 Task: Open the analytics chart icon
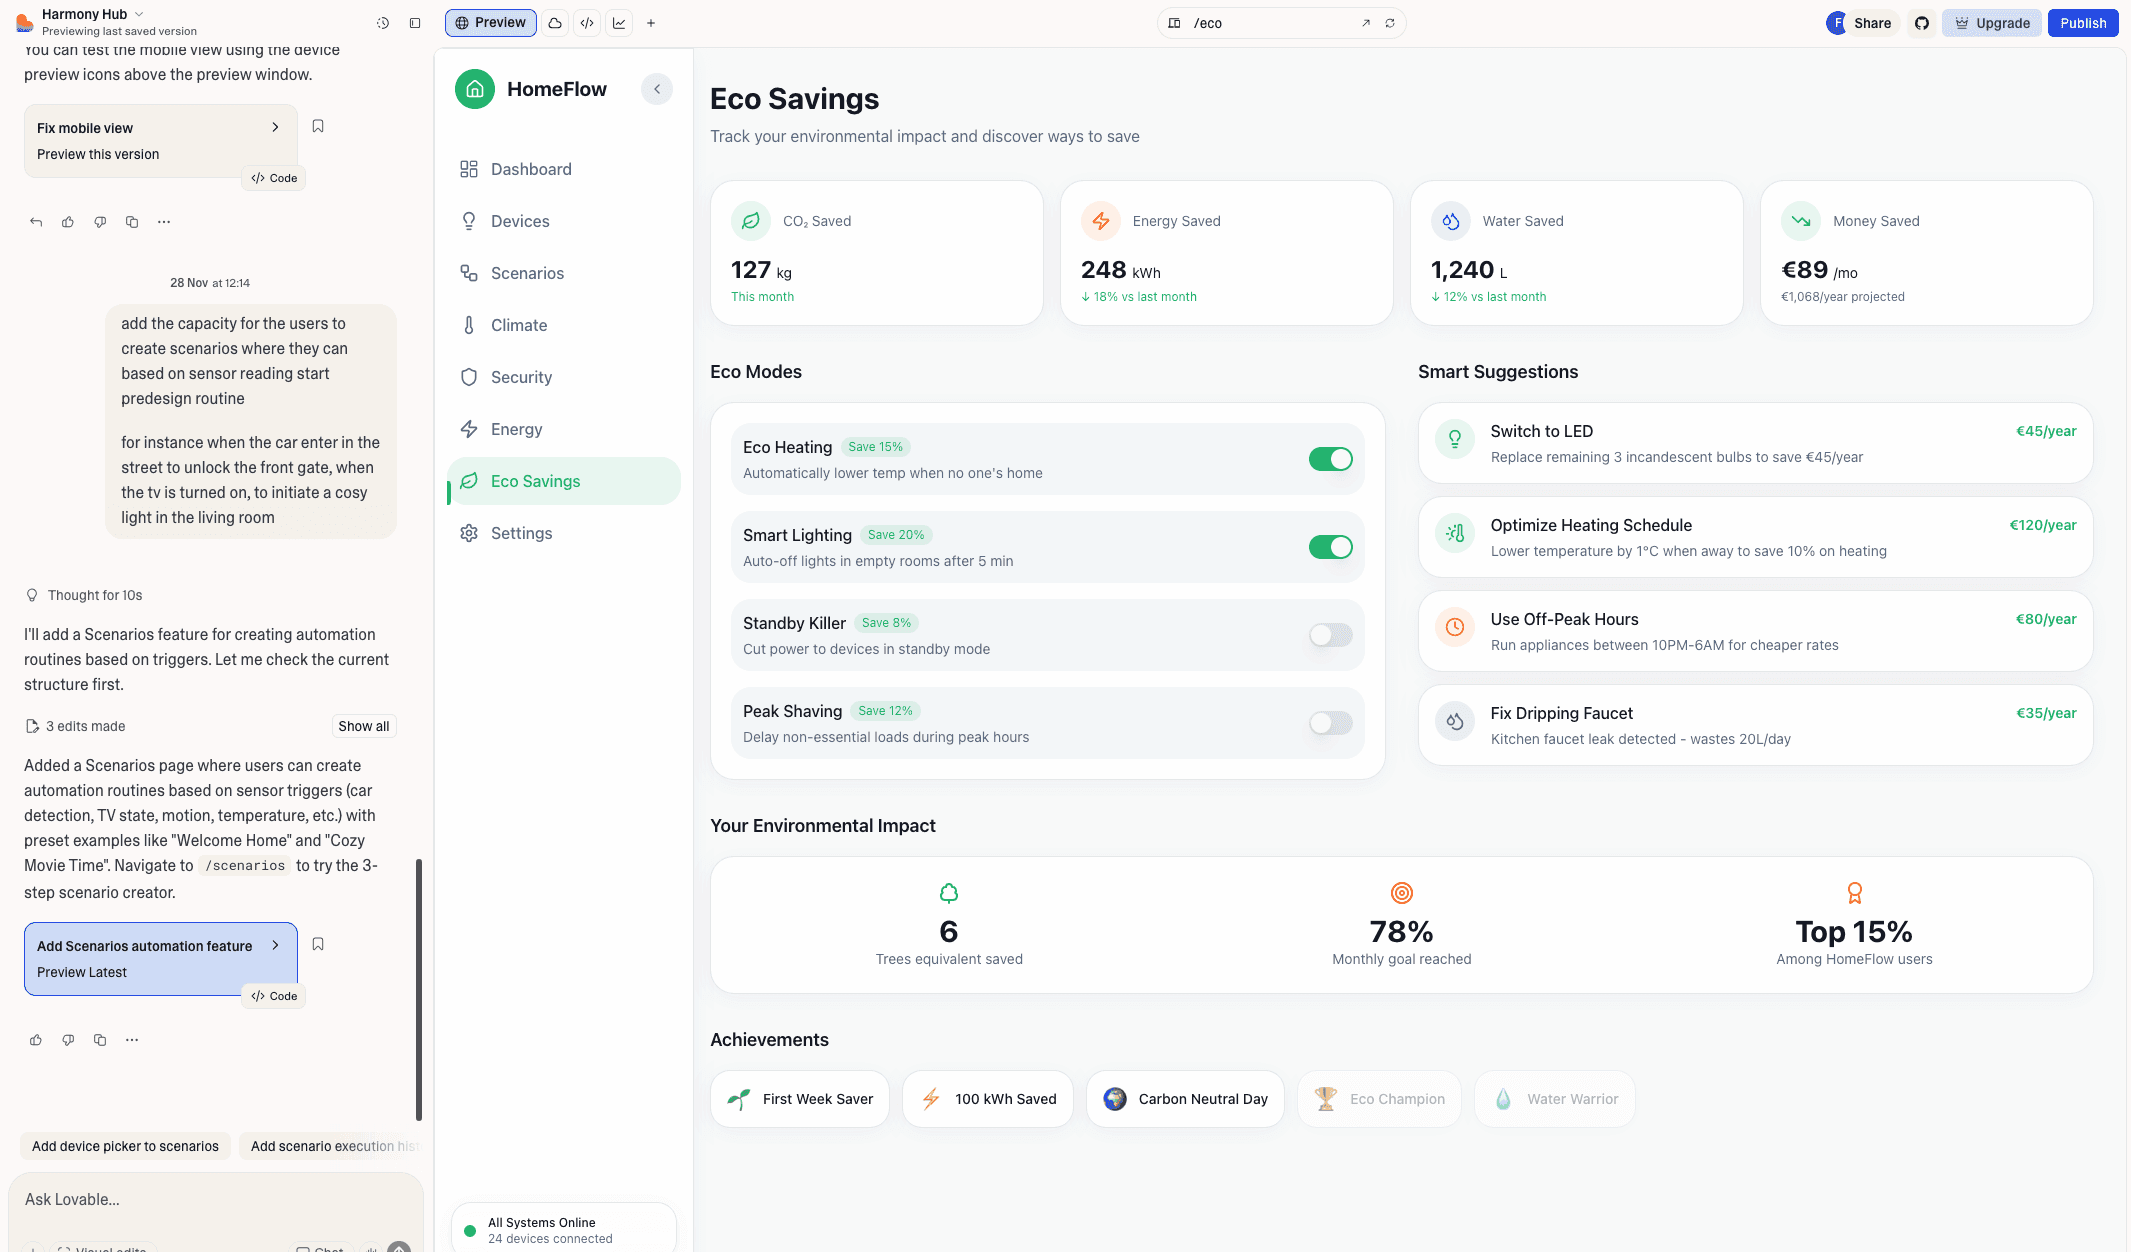point(619,23)
